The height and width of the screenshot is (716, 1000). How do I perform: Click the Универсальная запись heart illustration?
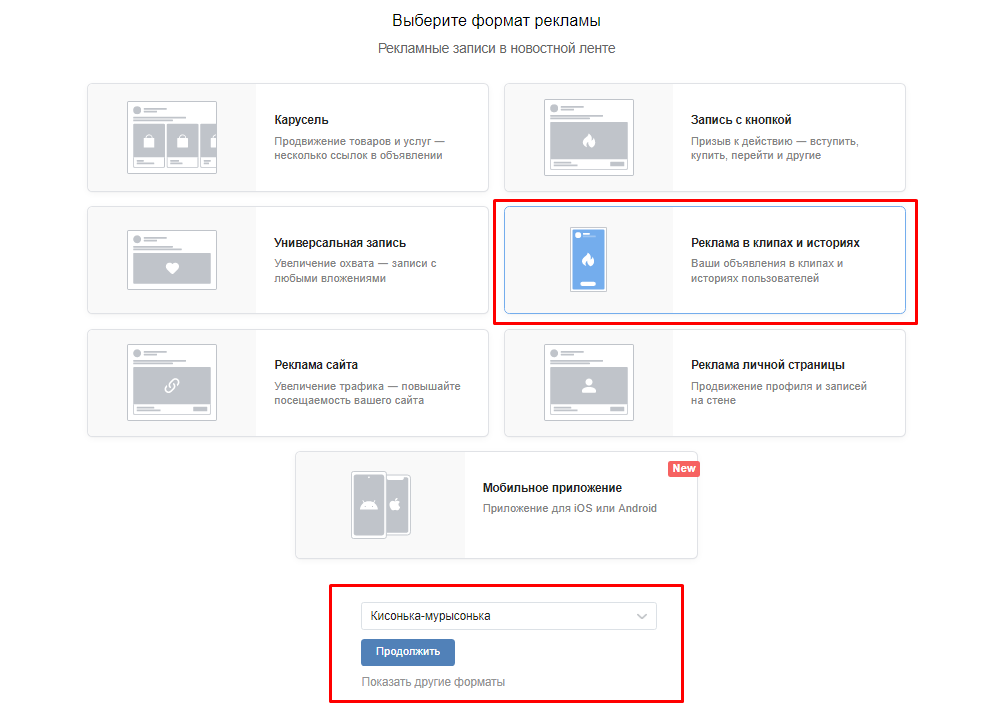point(172,260)
